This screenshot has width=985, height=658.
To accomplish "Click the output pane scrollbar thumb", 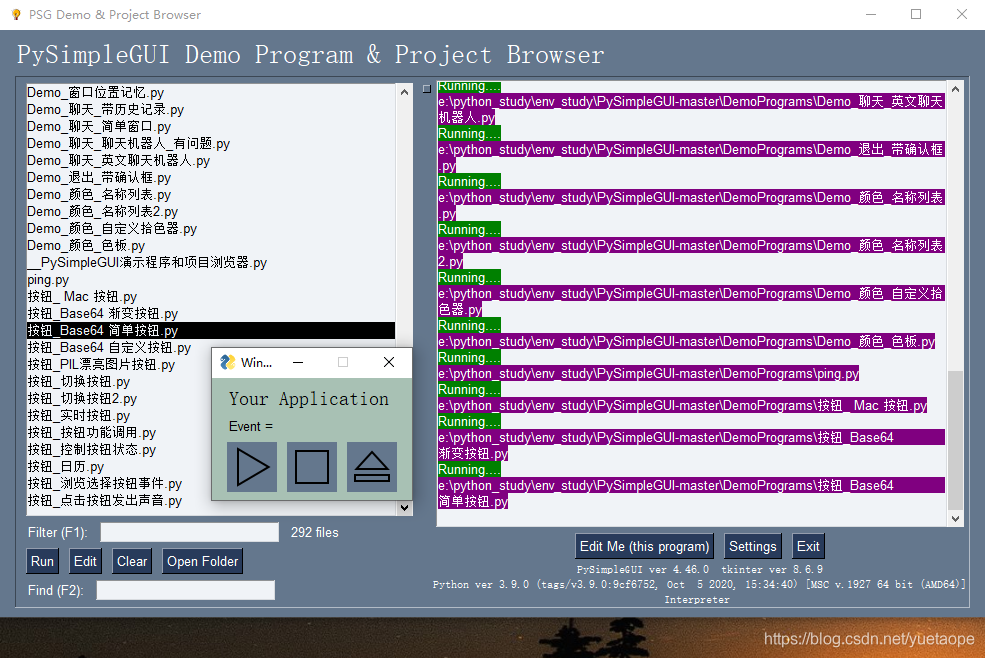I will pos(955,440).
